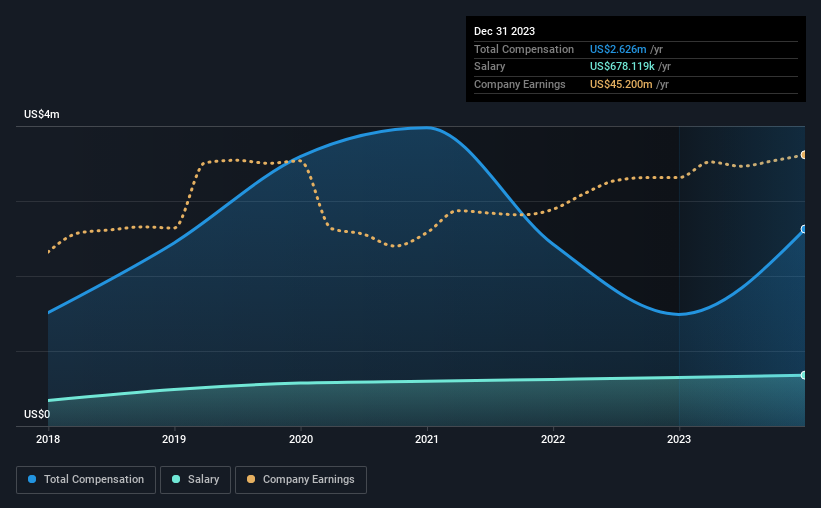Viewport: 821px width, 508px height.
Task: Toggle the Total Compensation legend button
Action: coord(86,480)
